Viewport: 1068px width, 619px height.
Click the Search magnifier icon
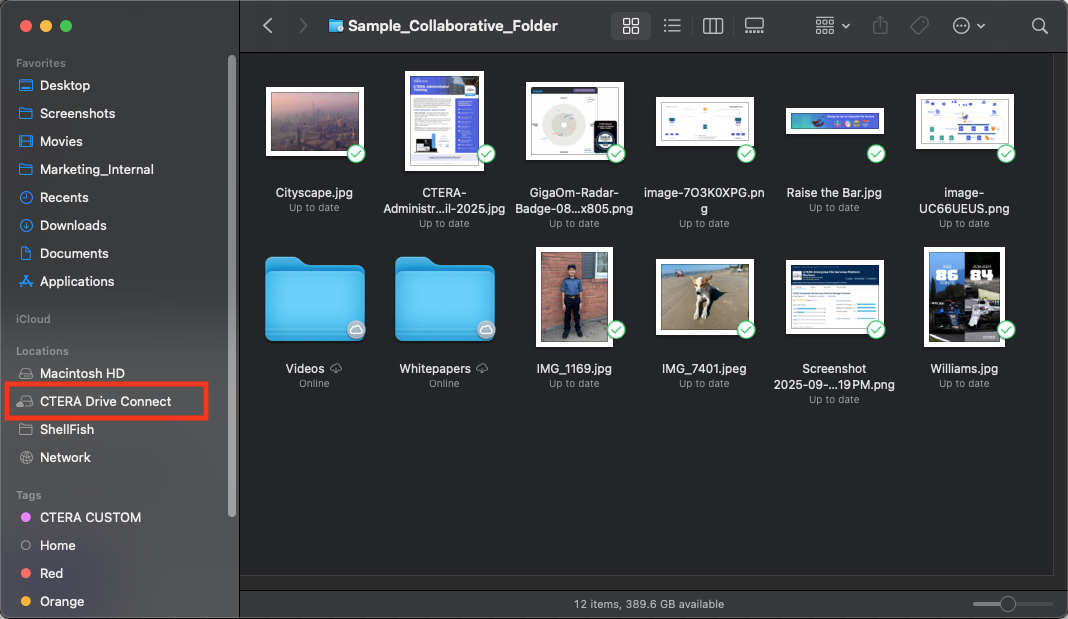pyautogui.click(x=1039, y=26)
